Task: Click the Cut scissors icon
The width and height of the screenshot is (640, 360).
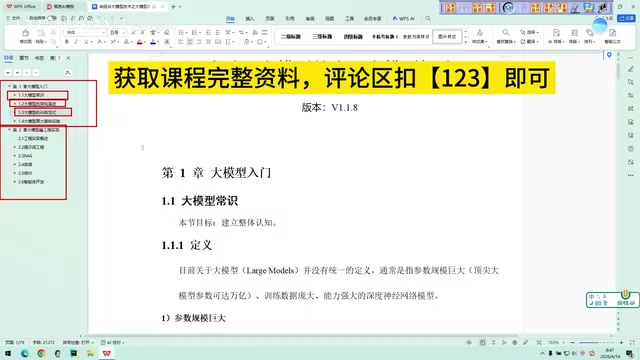Action: click(x=53, y=32)
